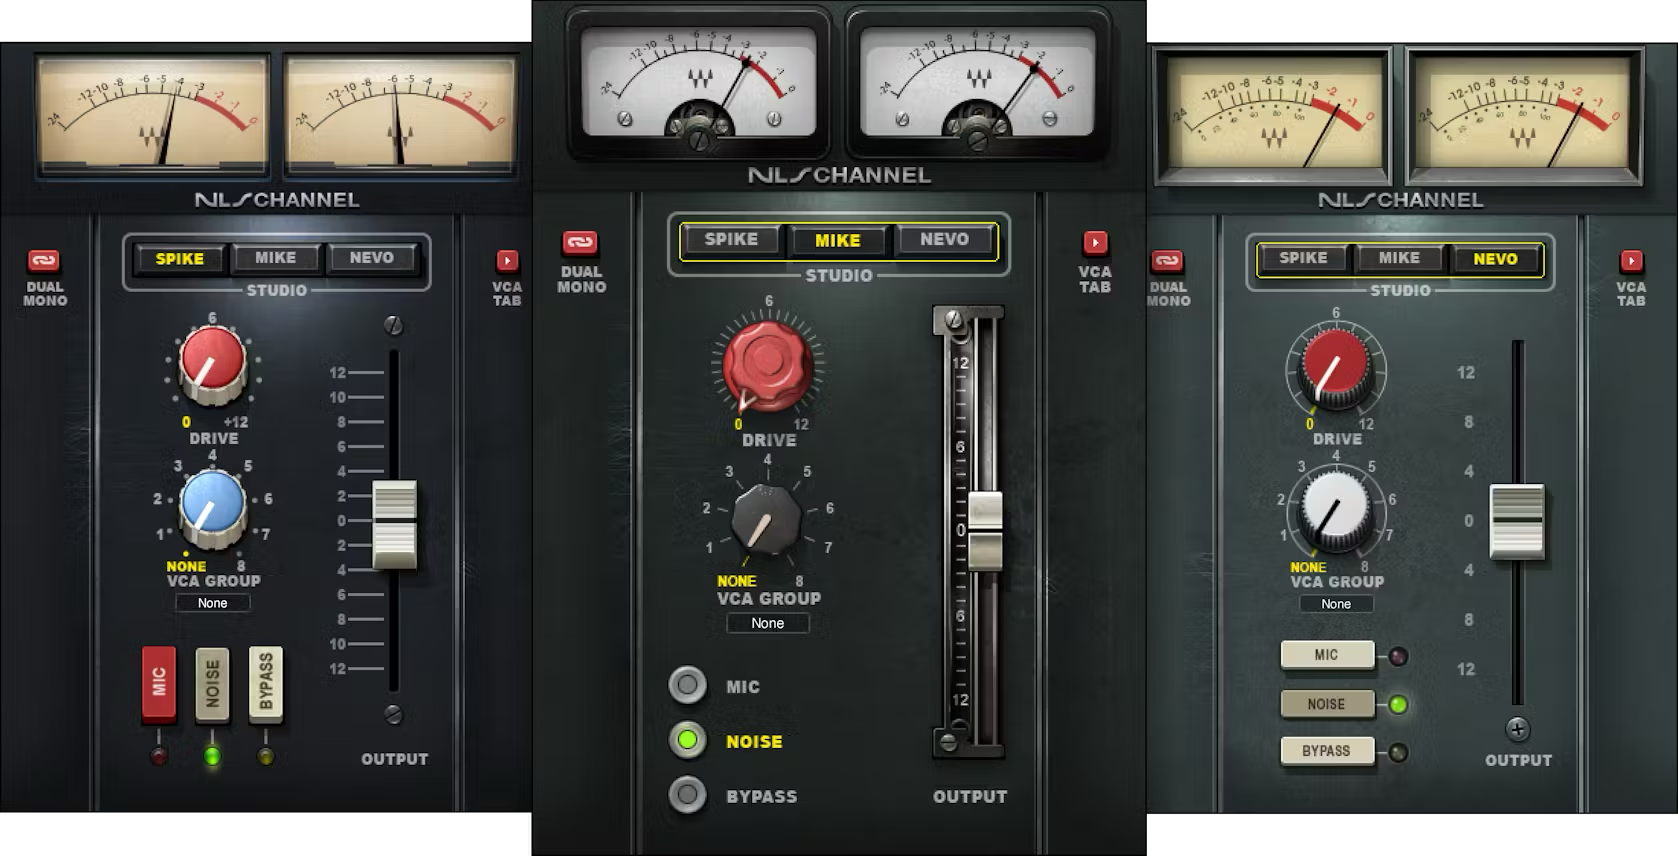This screenshot has height=856, width=1678.
Task: Click the white VCA Group knob on Nevo panel
Action: (1336, 510)
